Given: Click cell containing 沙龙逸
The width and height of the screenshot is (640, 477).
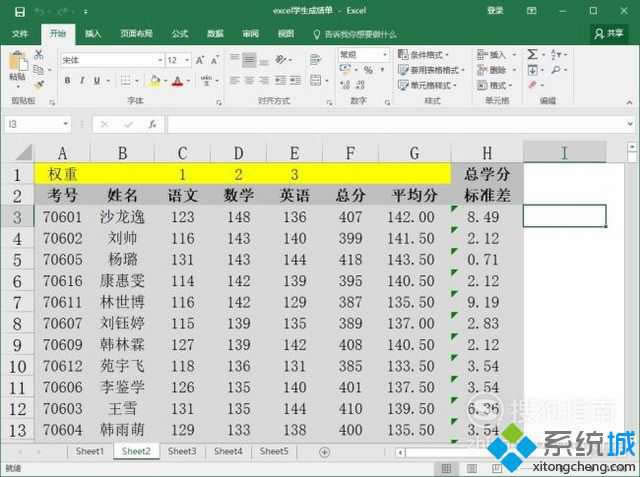Looking at the screenshot, I should click(122, 217).
